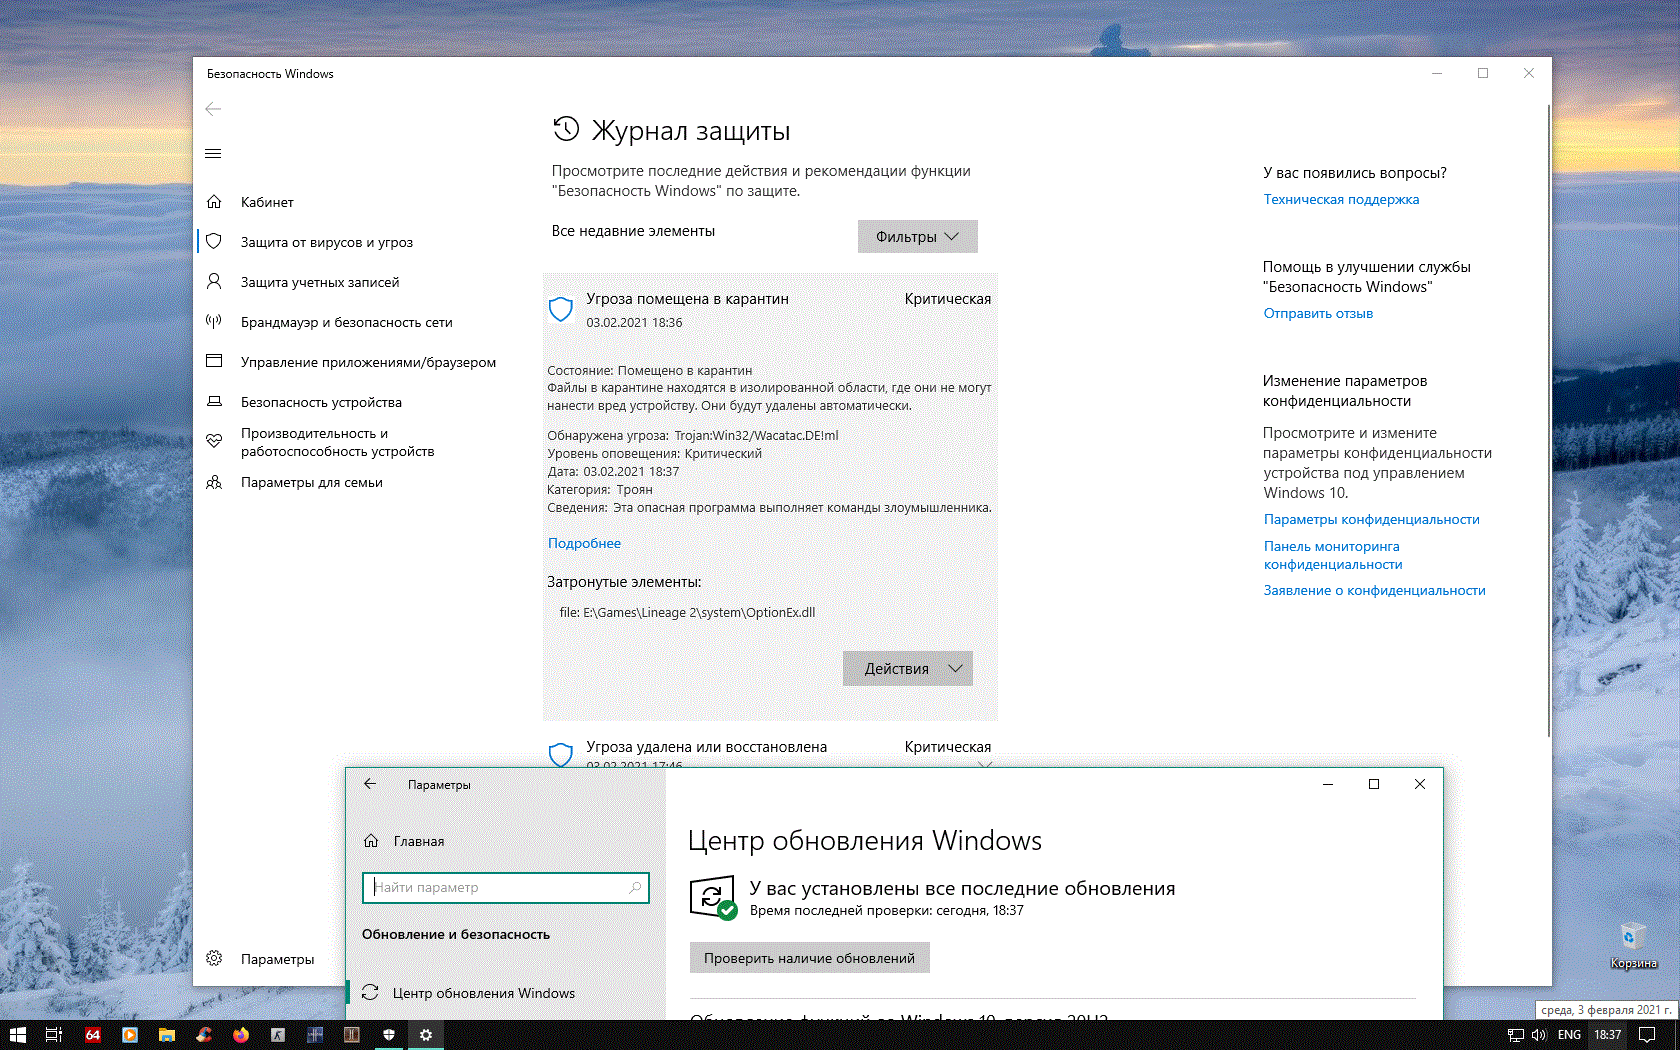The width and height of the screenshot is (1680, 1050).
Task: Click the back arrow in Windows Security
Action: (213, 109)
